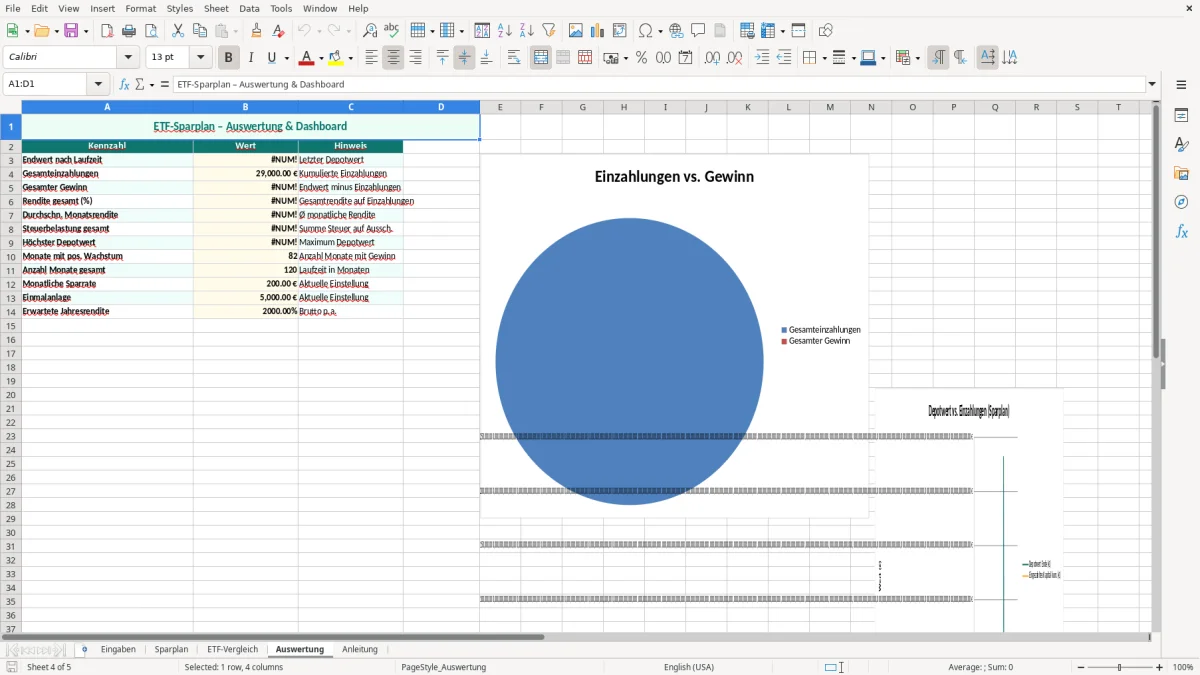Insert image icon in toolbar
The height and width of the screenshot is (675, 1200).
576,31
